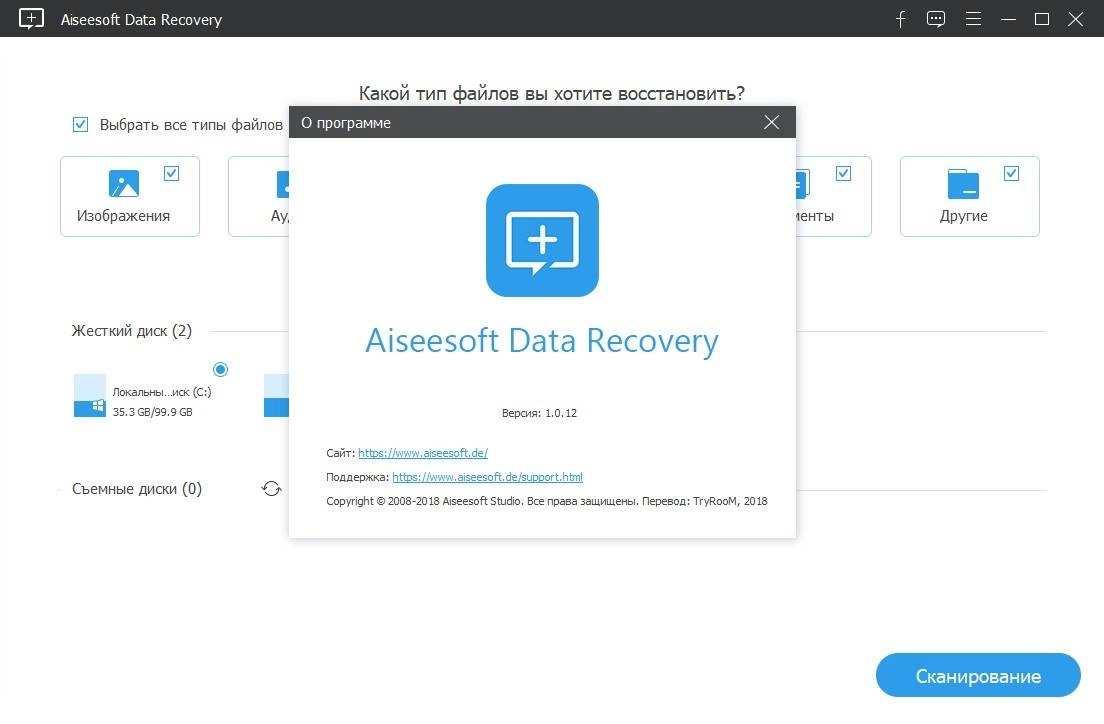Image resolution: width=1104 pixels, height=724 pixels.
Task: Click the partially hidden second drive icon
Action: click(276, 396)
